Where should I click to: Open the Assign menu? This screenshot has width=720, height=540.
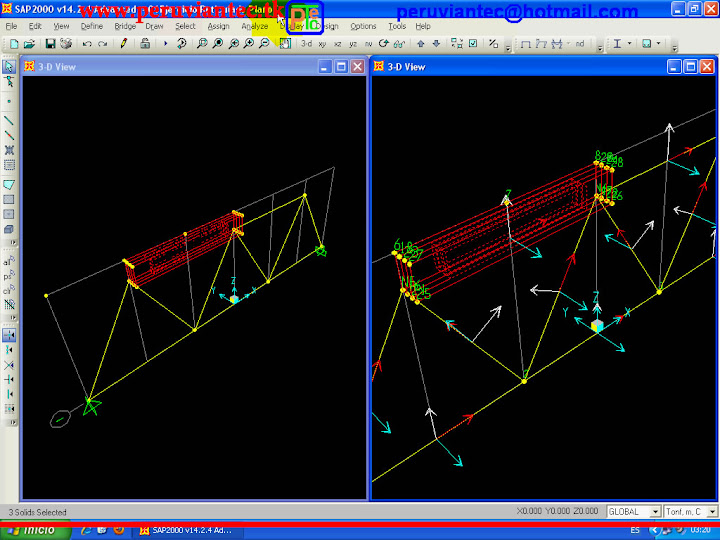(x=218, y=26)
